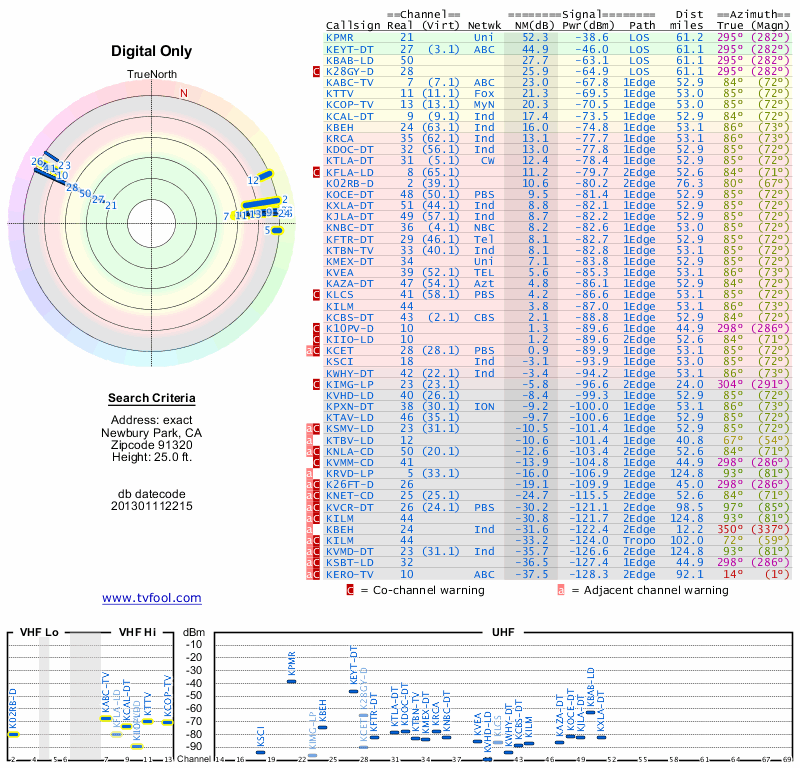
Task: Click the KPMR signal bar in UHF chart
Action: pos(292,680)
